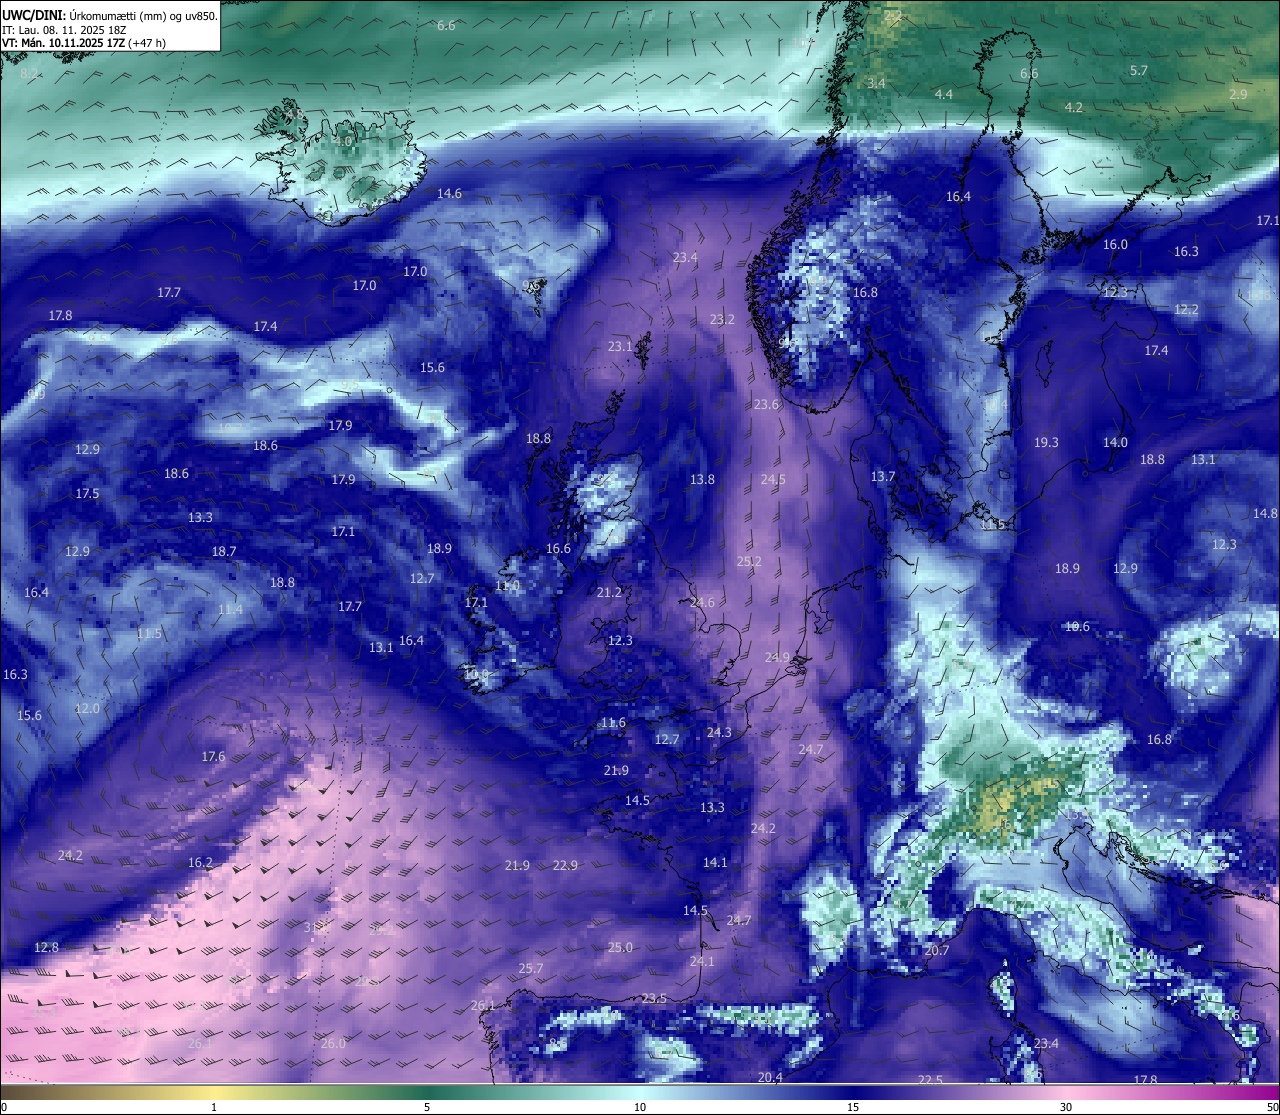This screenshot has width=1280, height=1115.
Task: Click the 14.1 value over western France
Action: 715,862
